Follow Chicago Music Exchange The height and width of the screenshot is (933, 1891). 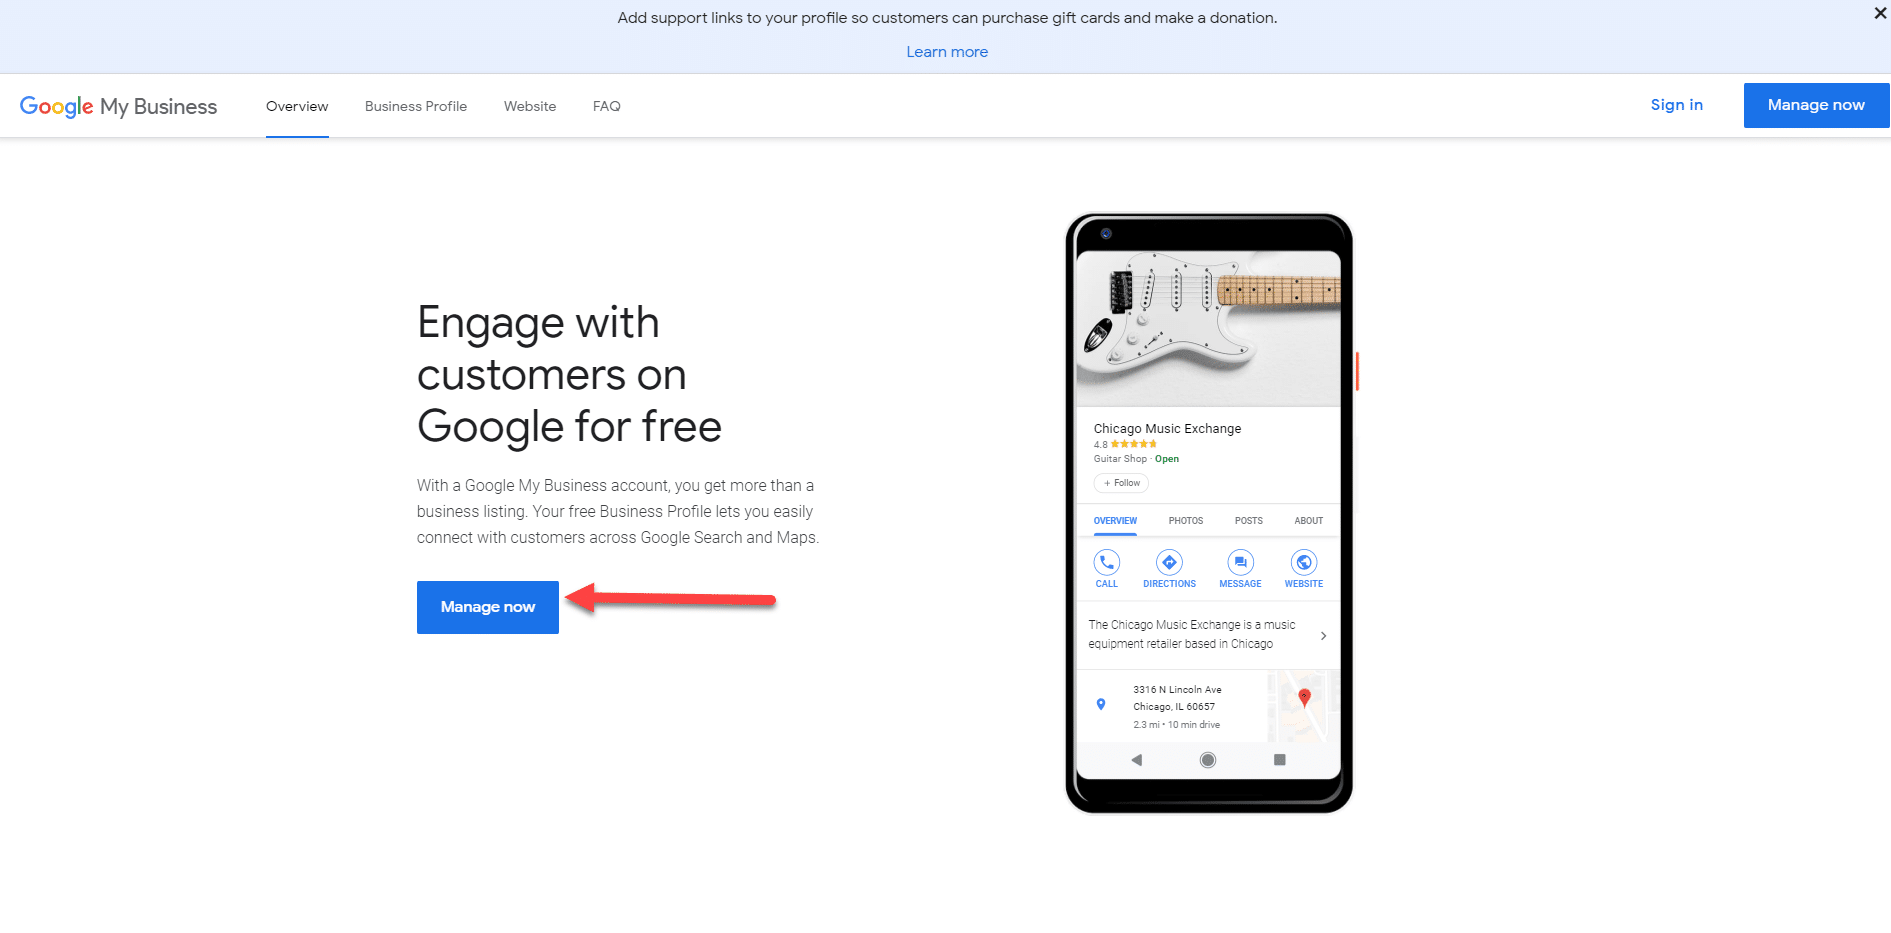click(x=1120, y=483)
